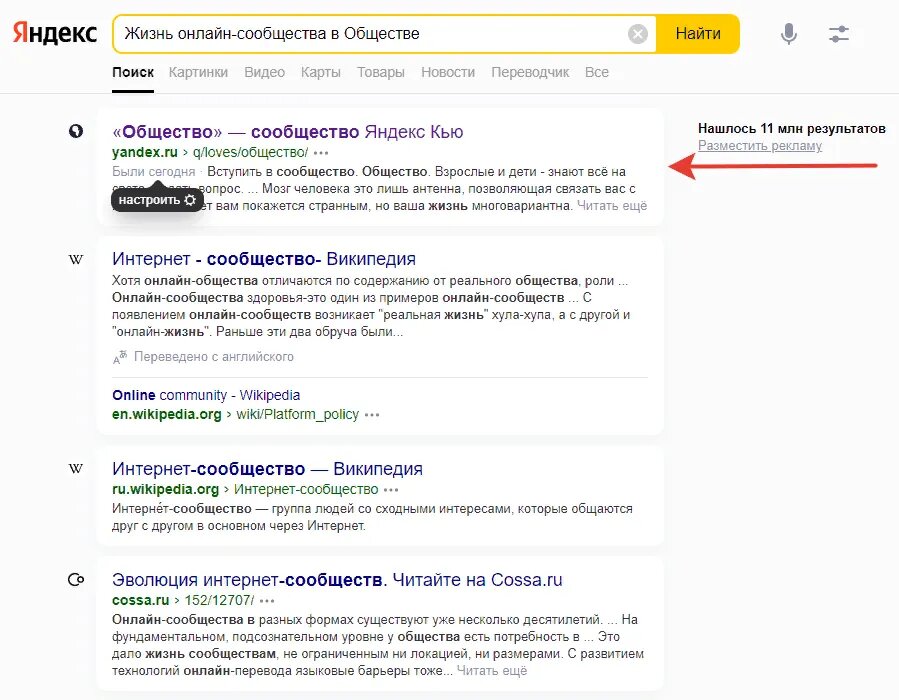Open menu dots next to 152/12707/
Screen dimensions: 899x700
tap(267, 601)
